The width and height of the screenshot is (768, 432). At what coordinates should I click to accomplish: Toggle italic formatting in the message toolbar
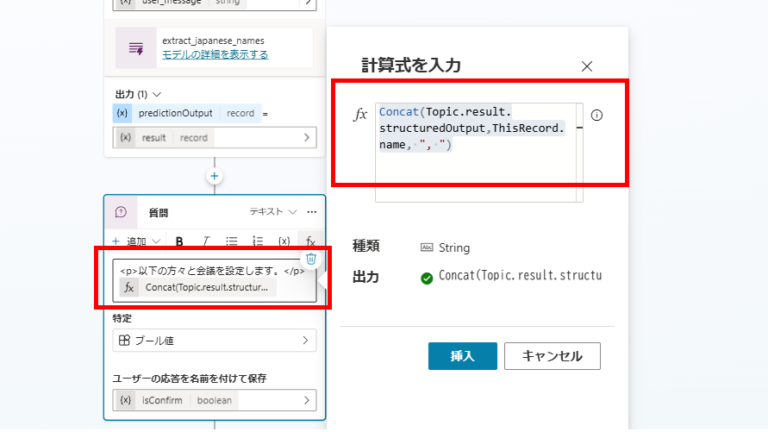[x=206, y=241]
